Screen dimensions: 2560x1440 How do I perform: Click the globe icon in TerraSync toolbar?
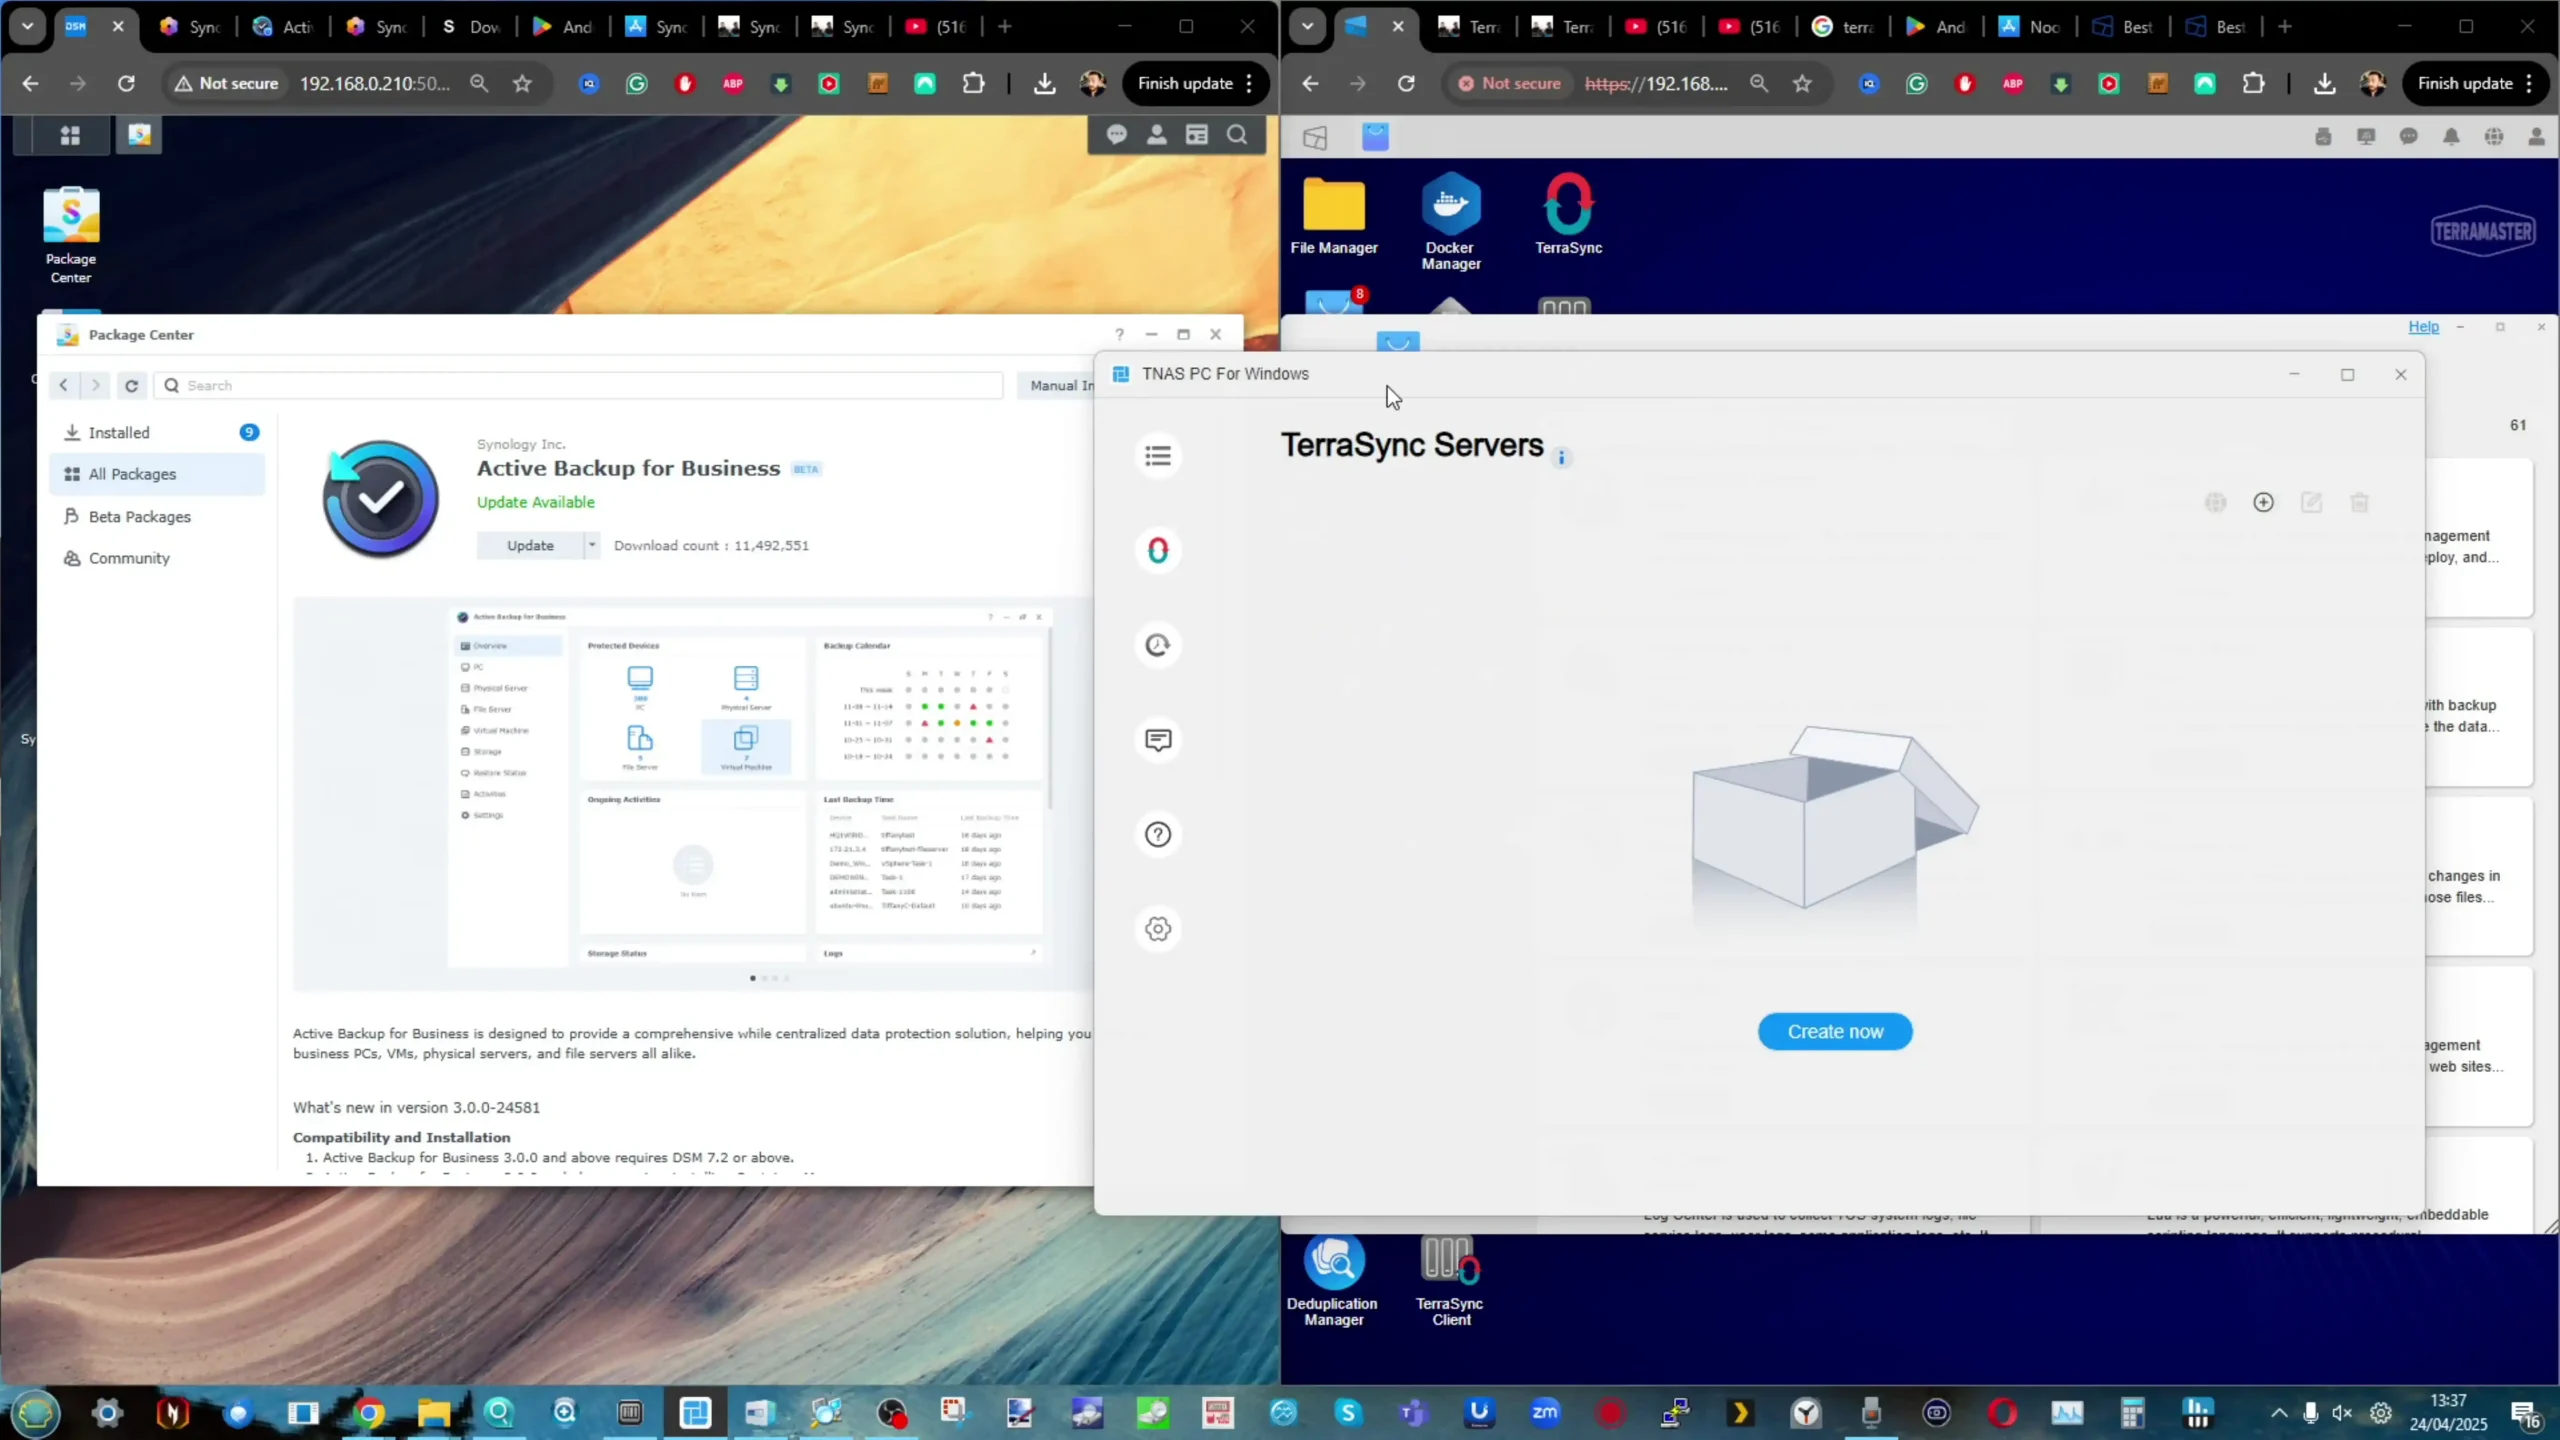pyautogui.click(x=2216, y=503)
